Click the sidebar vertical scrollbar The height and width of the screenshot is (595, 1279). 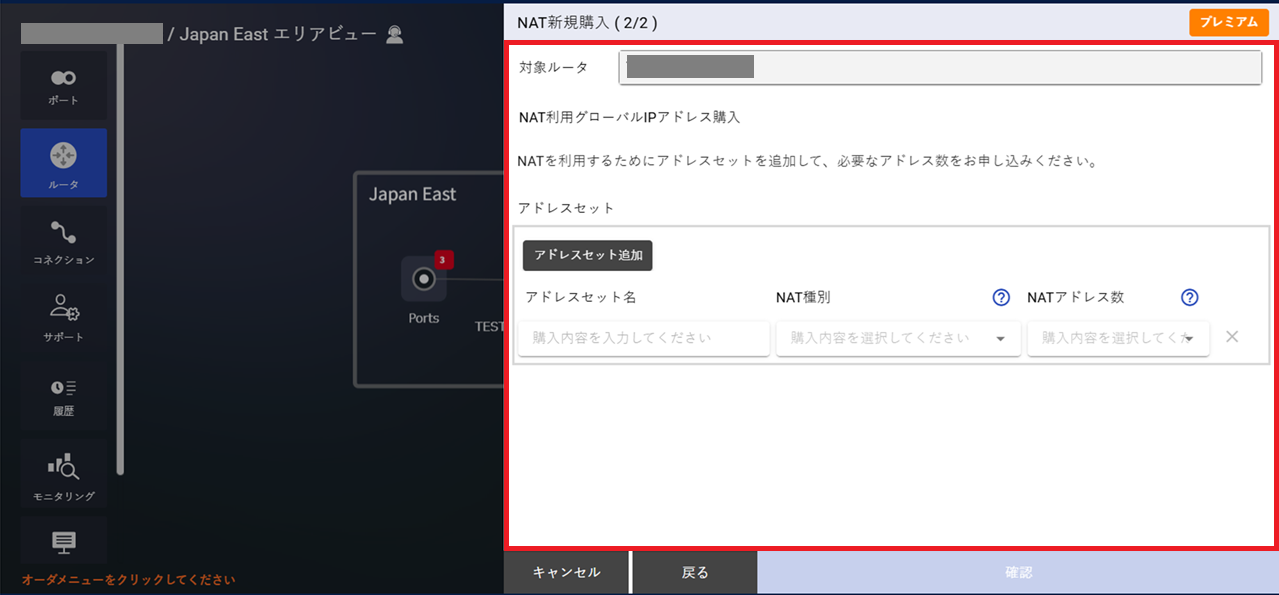click(x=121, y=258)
